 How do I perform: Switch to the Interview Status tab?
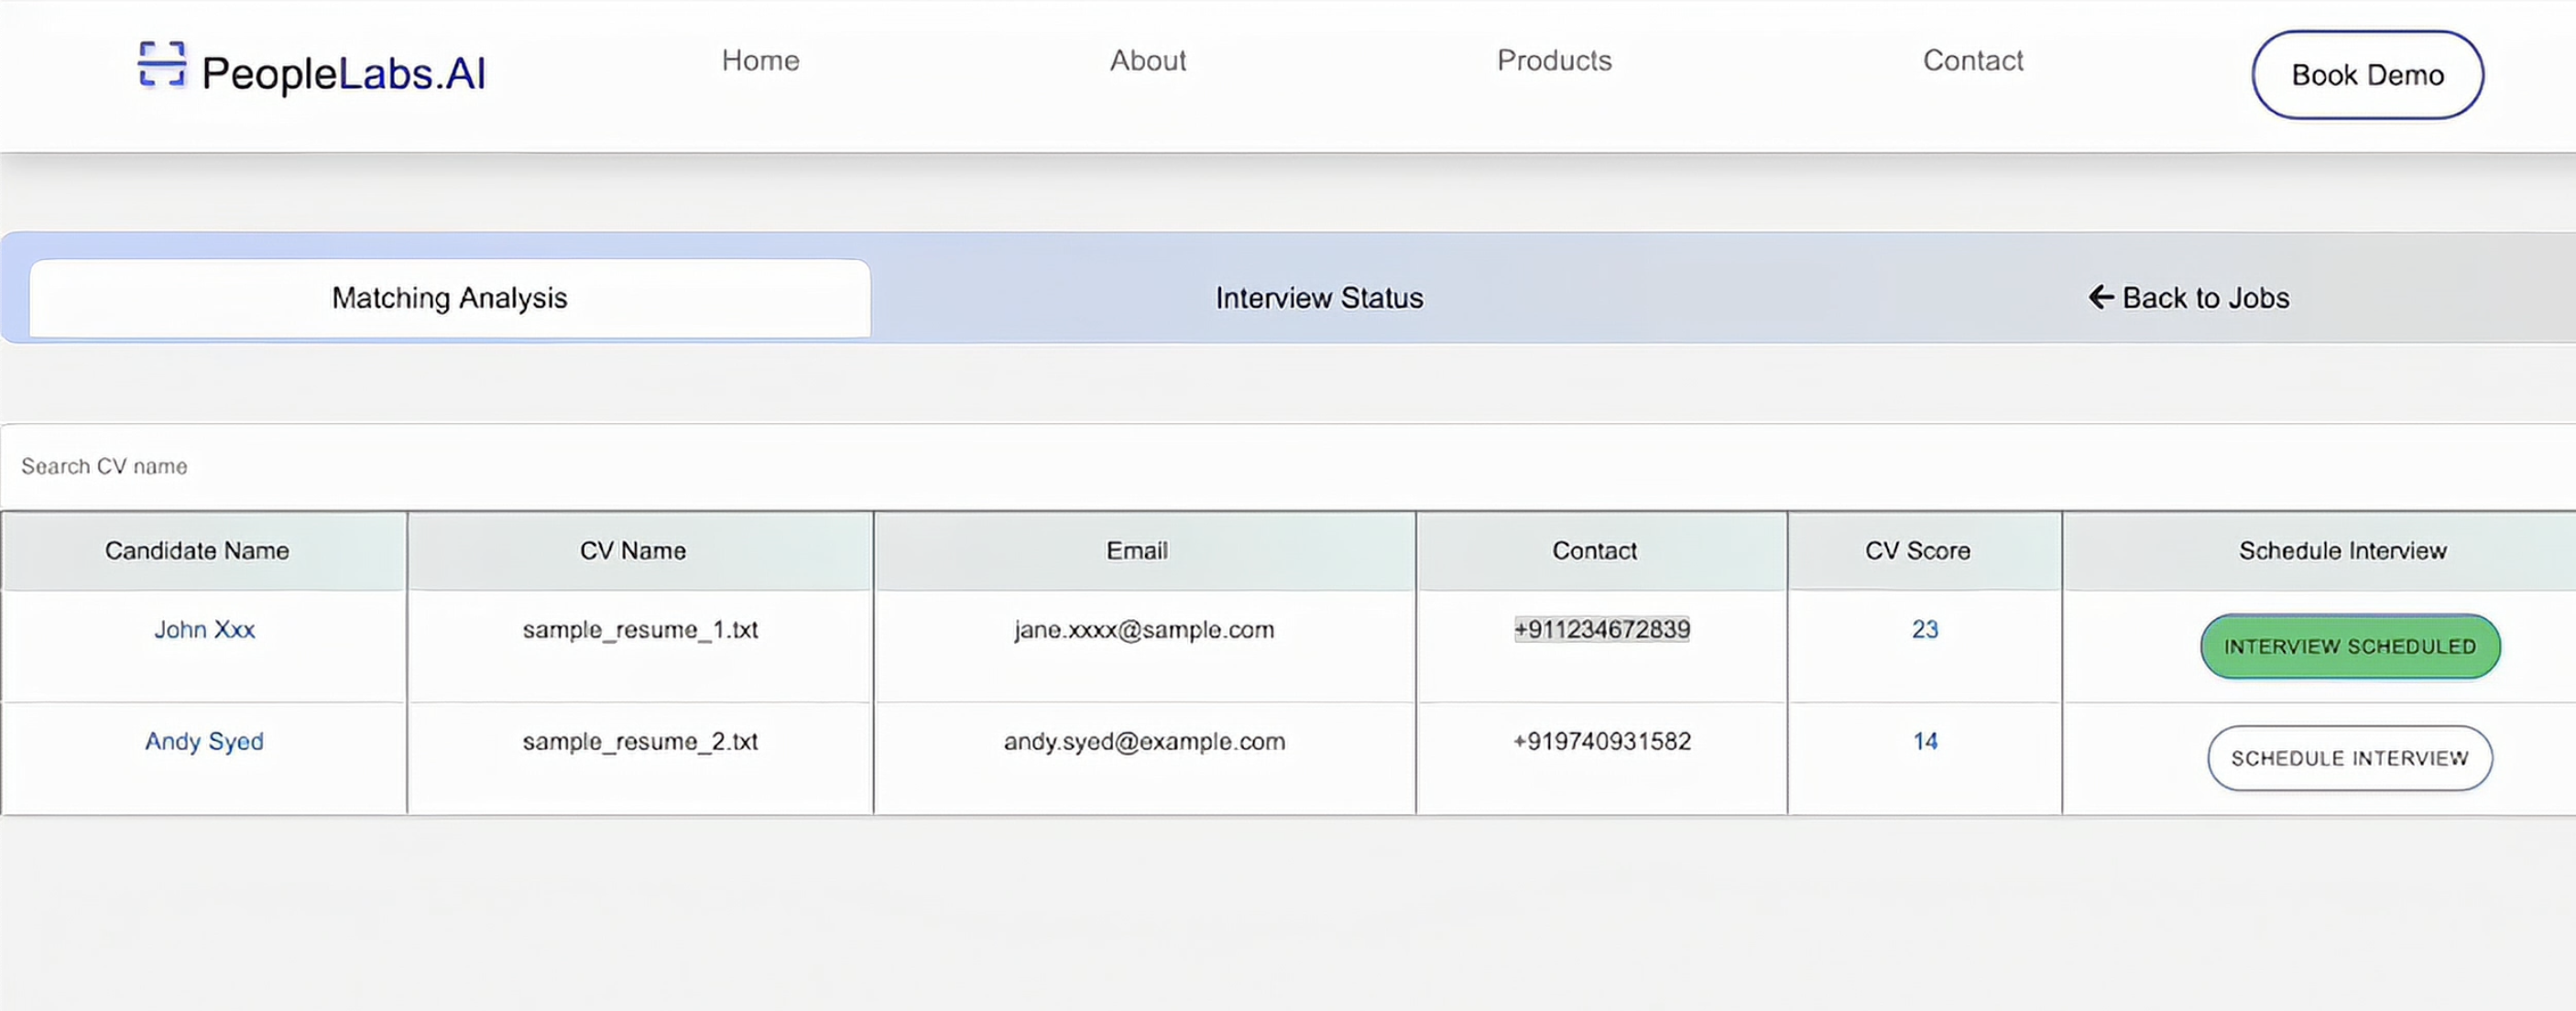click(1318, 298)
